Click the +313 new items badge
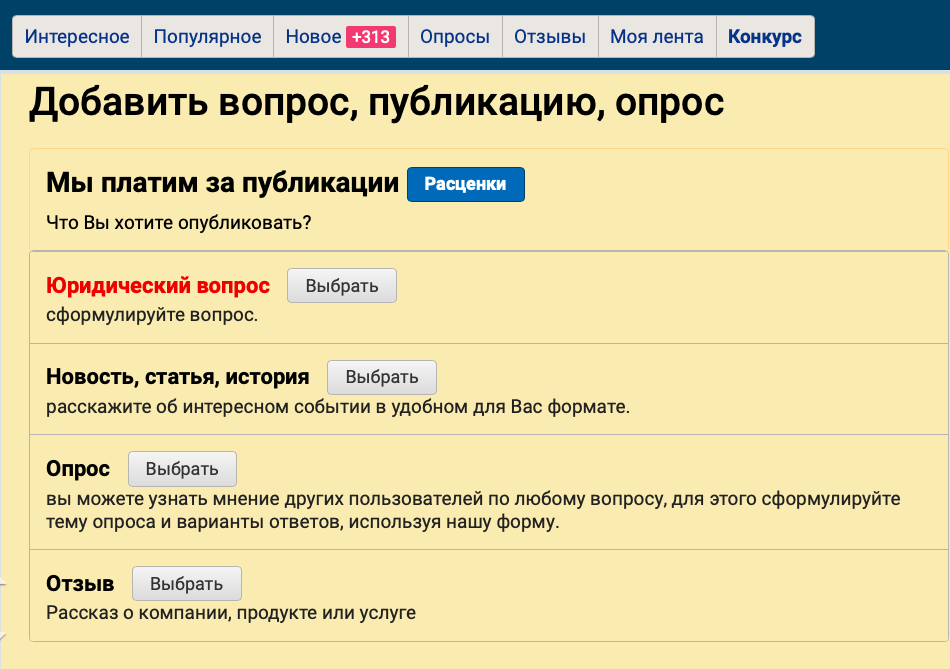The width and height of the screenshot is (950, 669). click(371, 37)
